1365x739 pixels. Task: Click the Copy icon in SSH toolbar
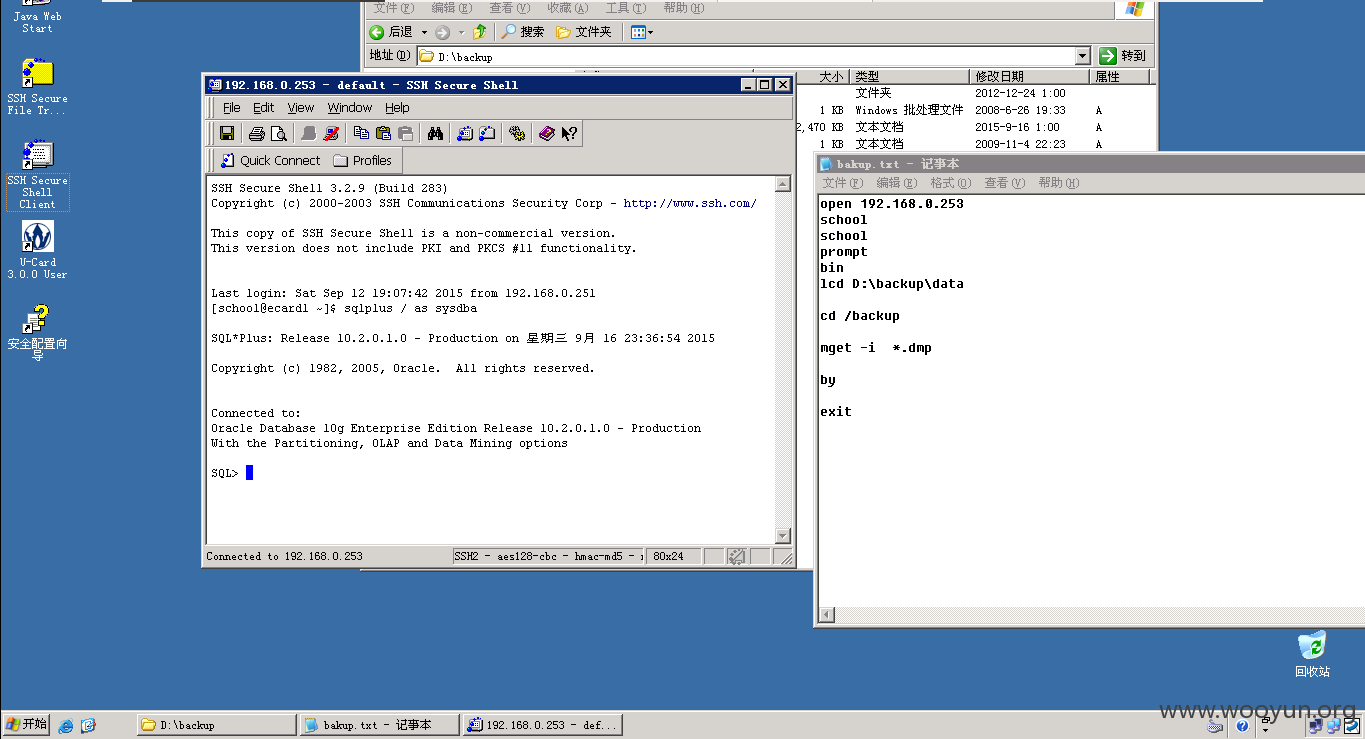pos(361,133)
